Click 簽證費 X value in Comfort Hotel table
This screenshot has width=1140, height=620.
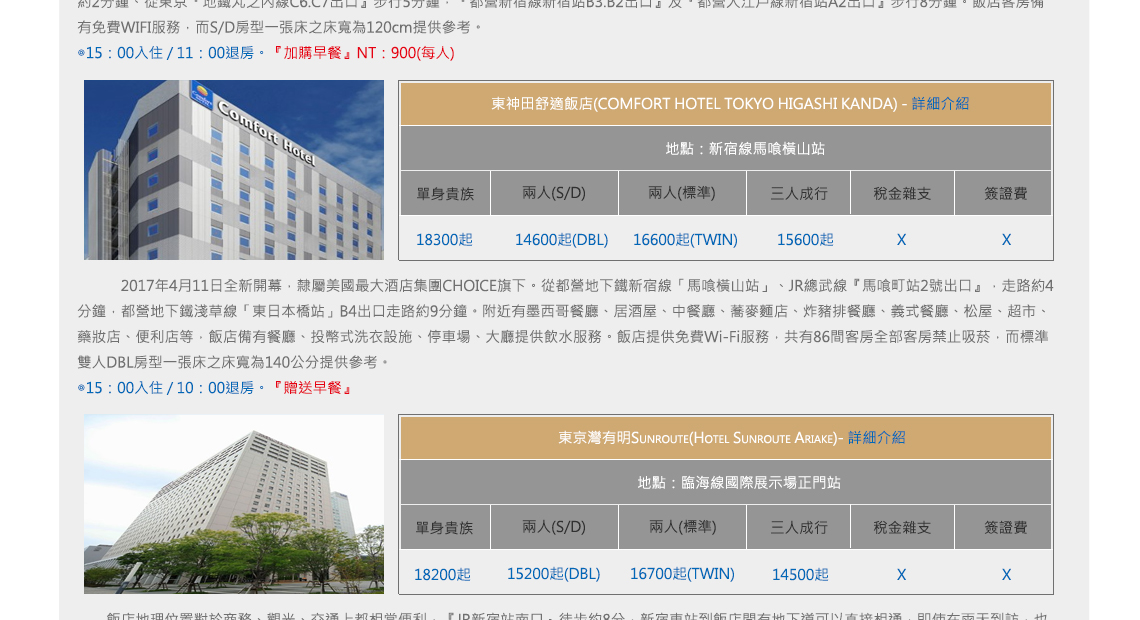1006,240
